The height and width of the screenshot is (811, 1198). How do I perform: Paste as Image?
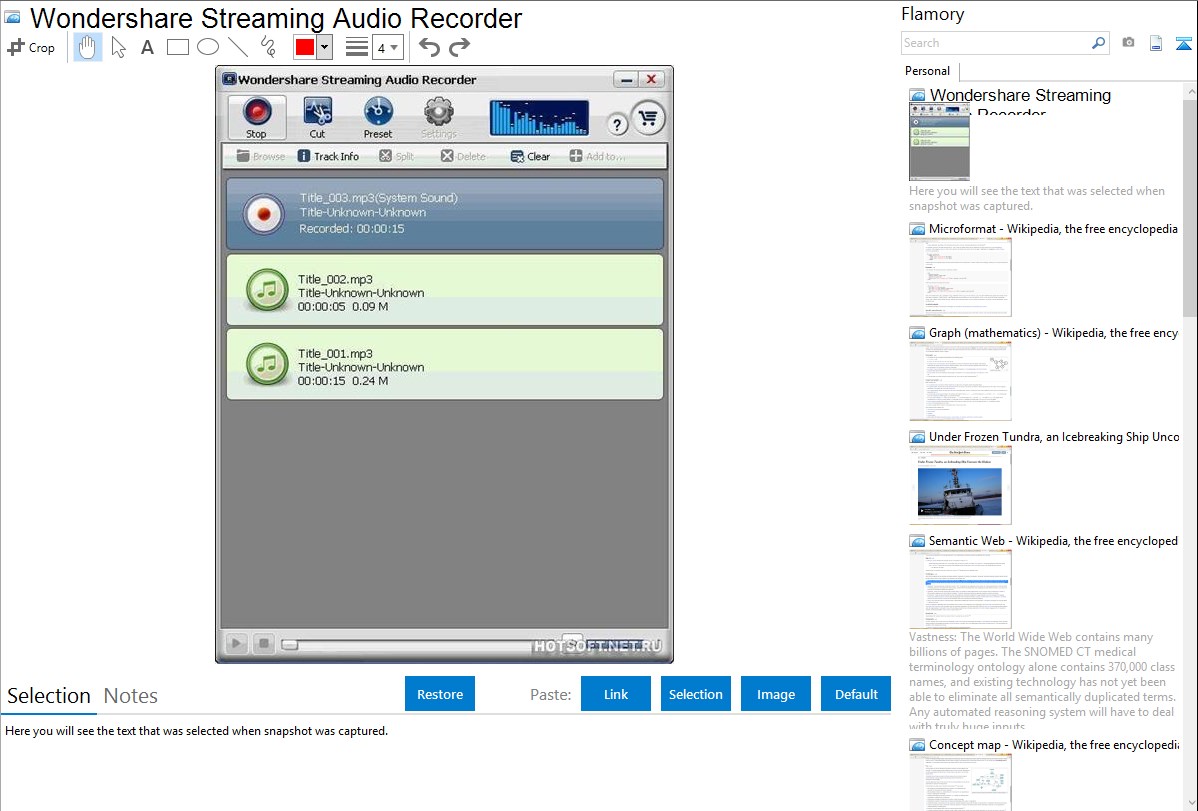click(776, 694)
